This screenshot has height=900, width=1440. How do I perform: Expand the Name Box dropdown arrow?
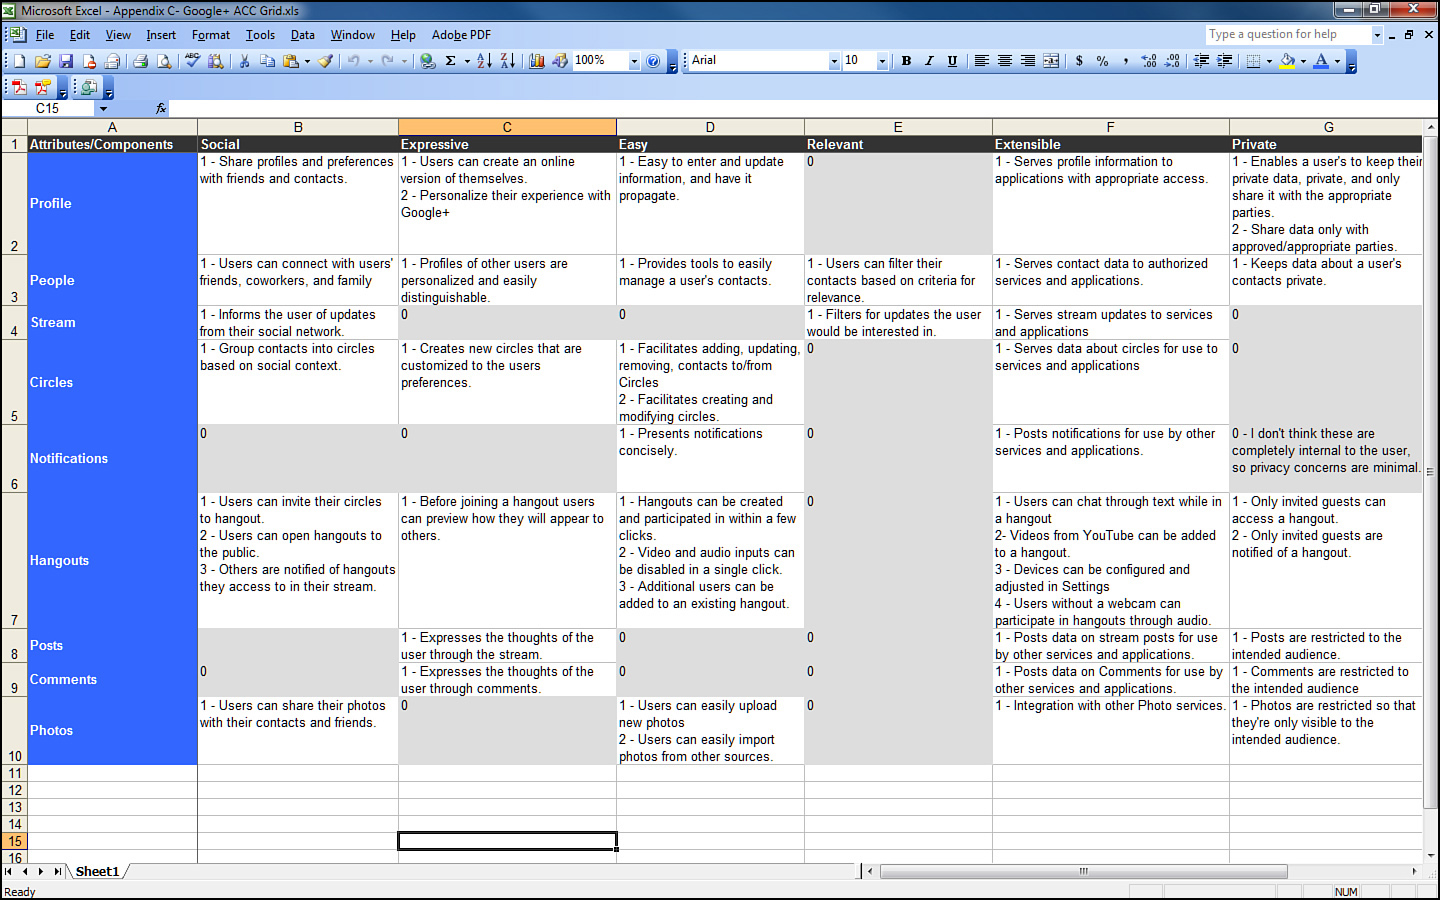[x=103, y=108]
